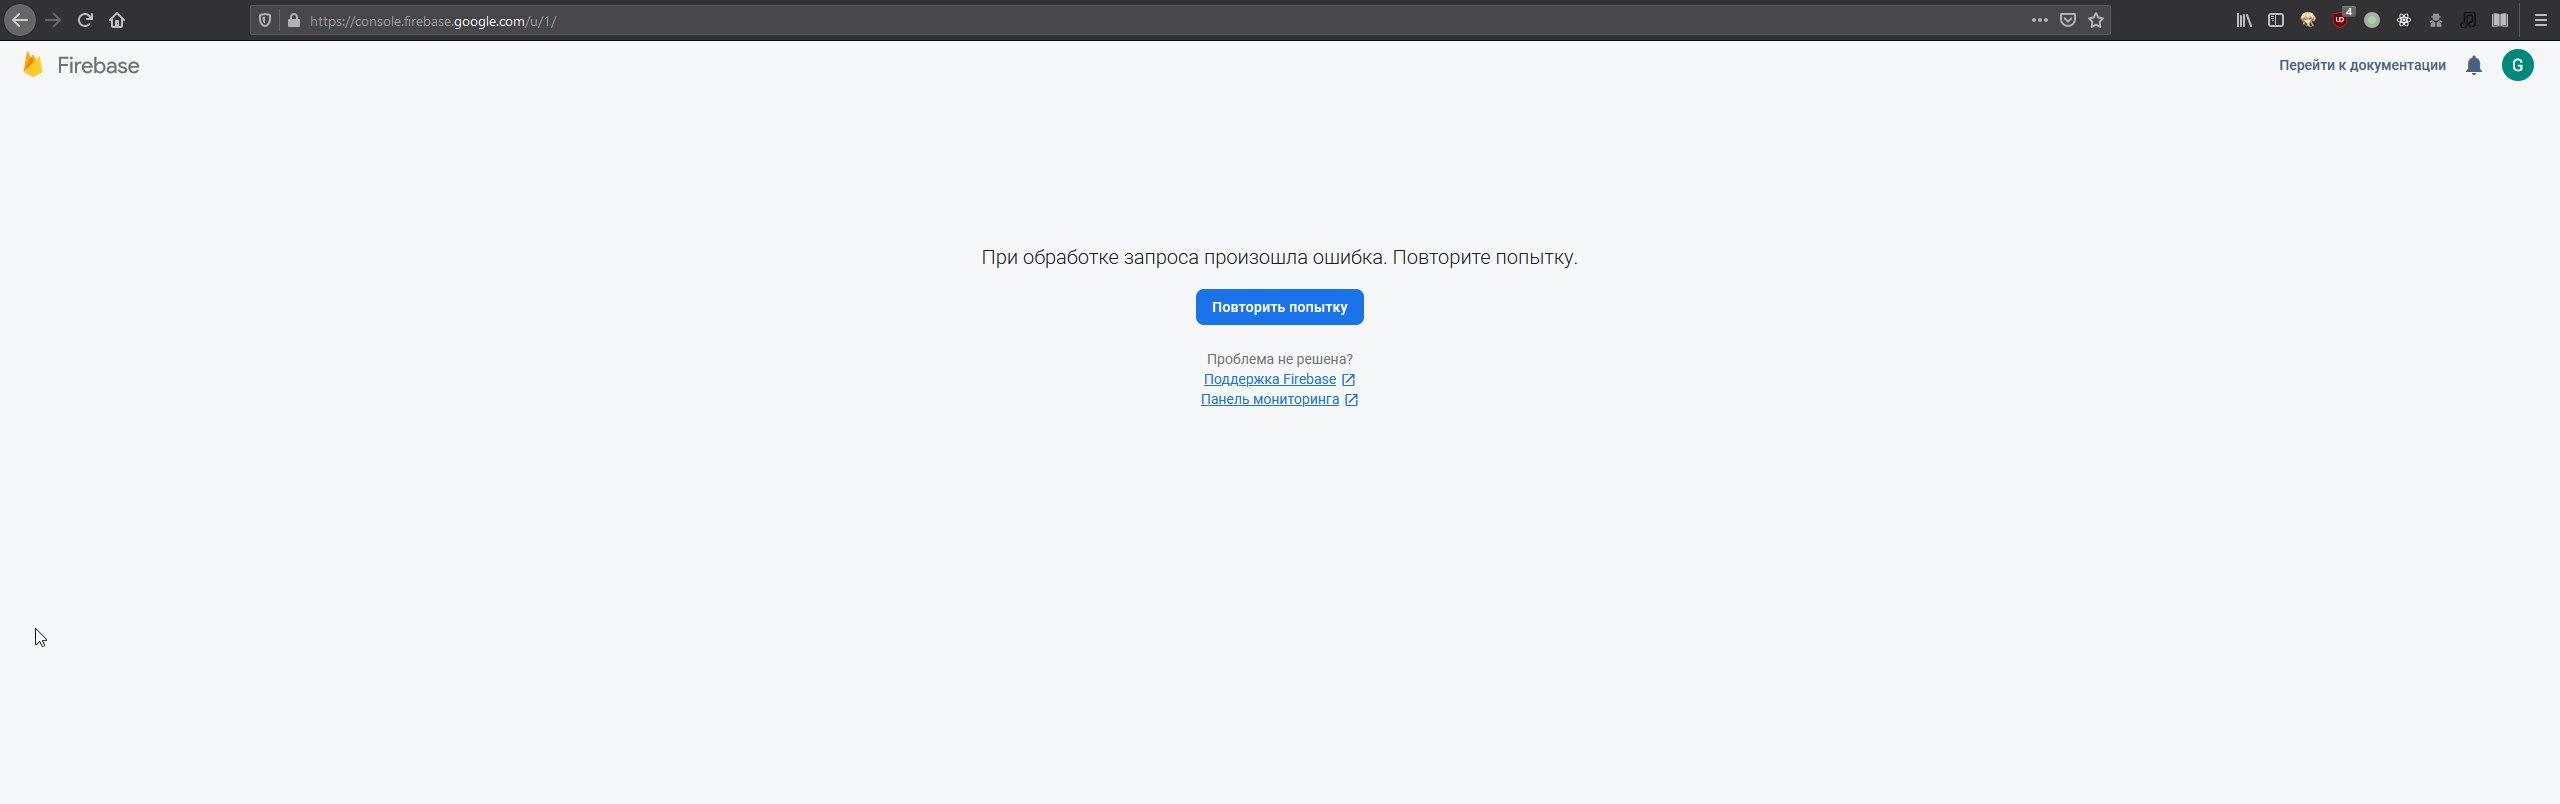Open React Developer Tools extension
Viewport: 2560px width, 804px height.
[x=2404, y=20]
